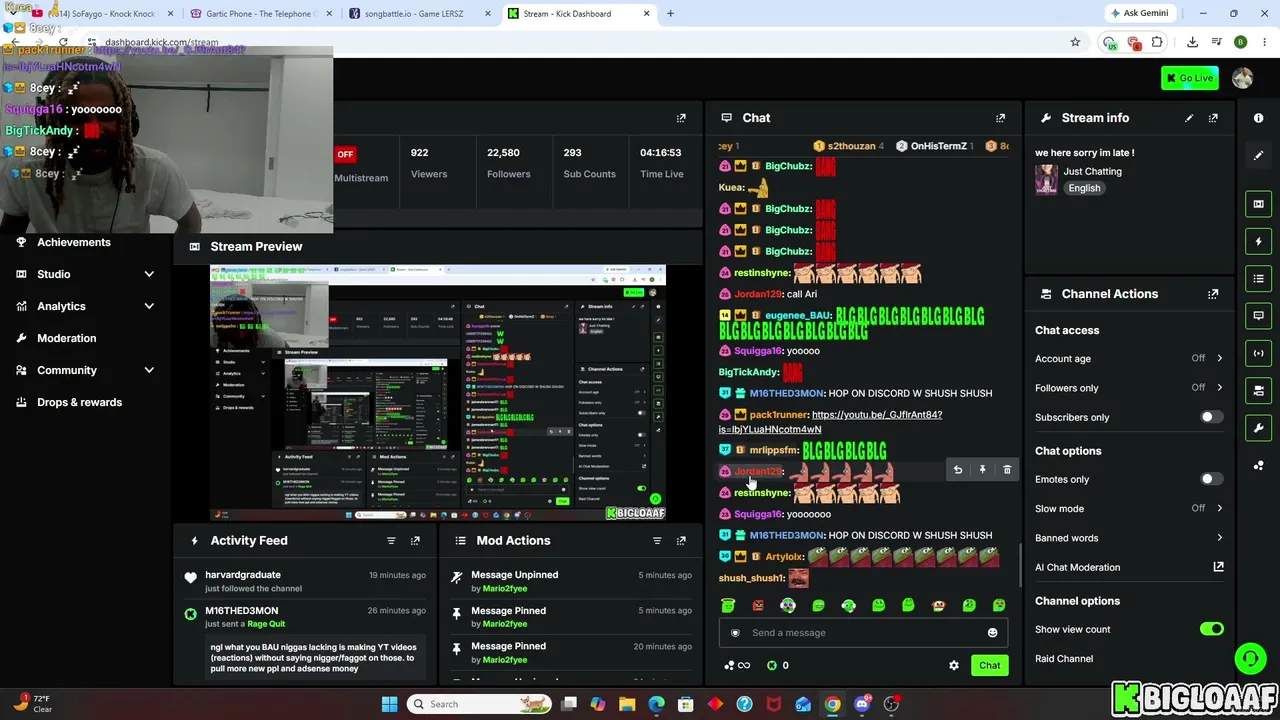Click the Just Chatting category thumbnail

1046,179
